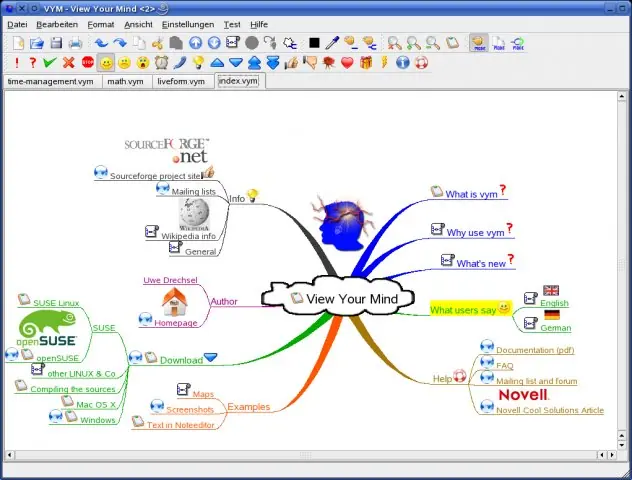The height and width of the screenshot is (480, 632).
Task: Toggle the red exclamation mark flag
Action: [x=17, y=62]
